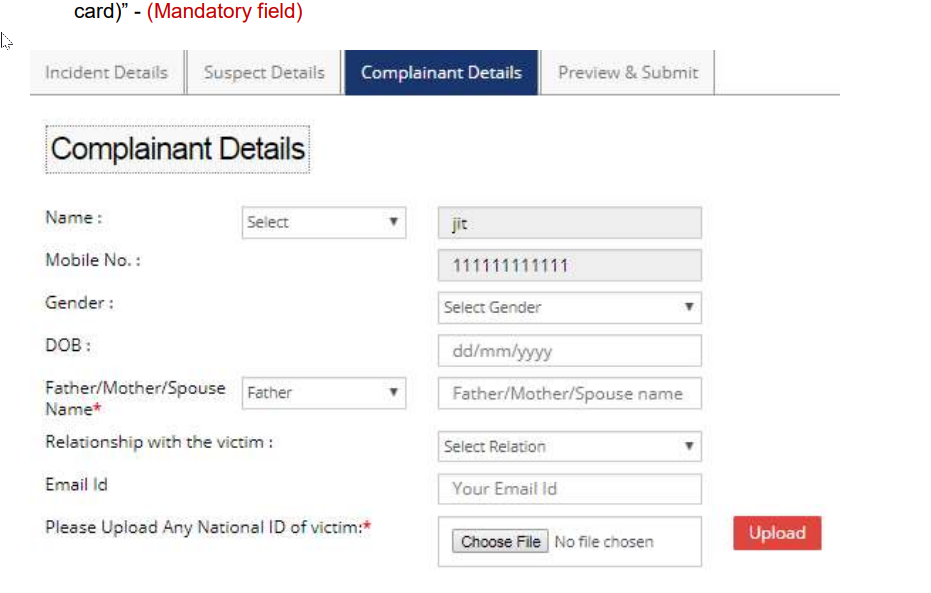Open the name title Select dropdown
Screen dimensions: 931x593
tap(322, 222)
